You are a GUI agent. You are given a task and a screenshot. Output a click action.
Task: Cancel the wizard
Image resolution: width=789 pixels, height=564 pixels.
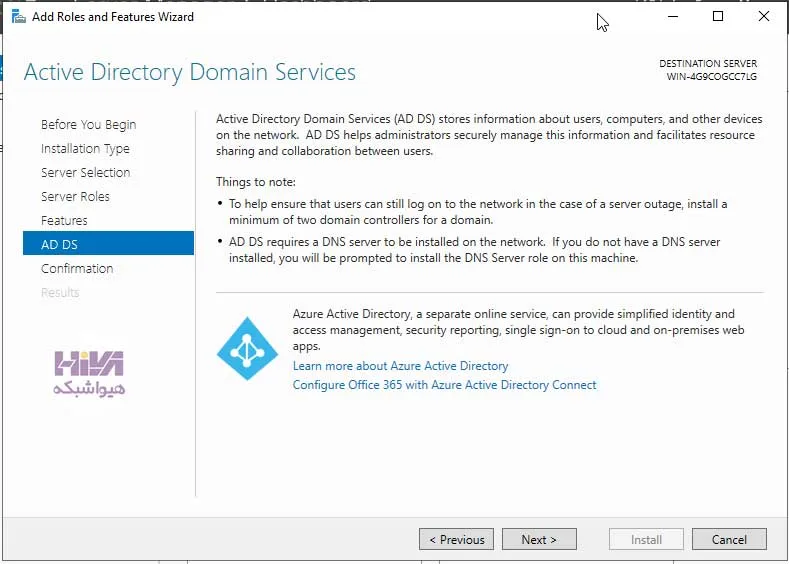[729, 539]
